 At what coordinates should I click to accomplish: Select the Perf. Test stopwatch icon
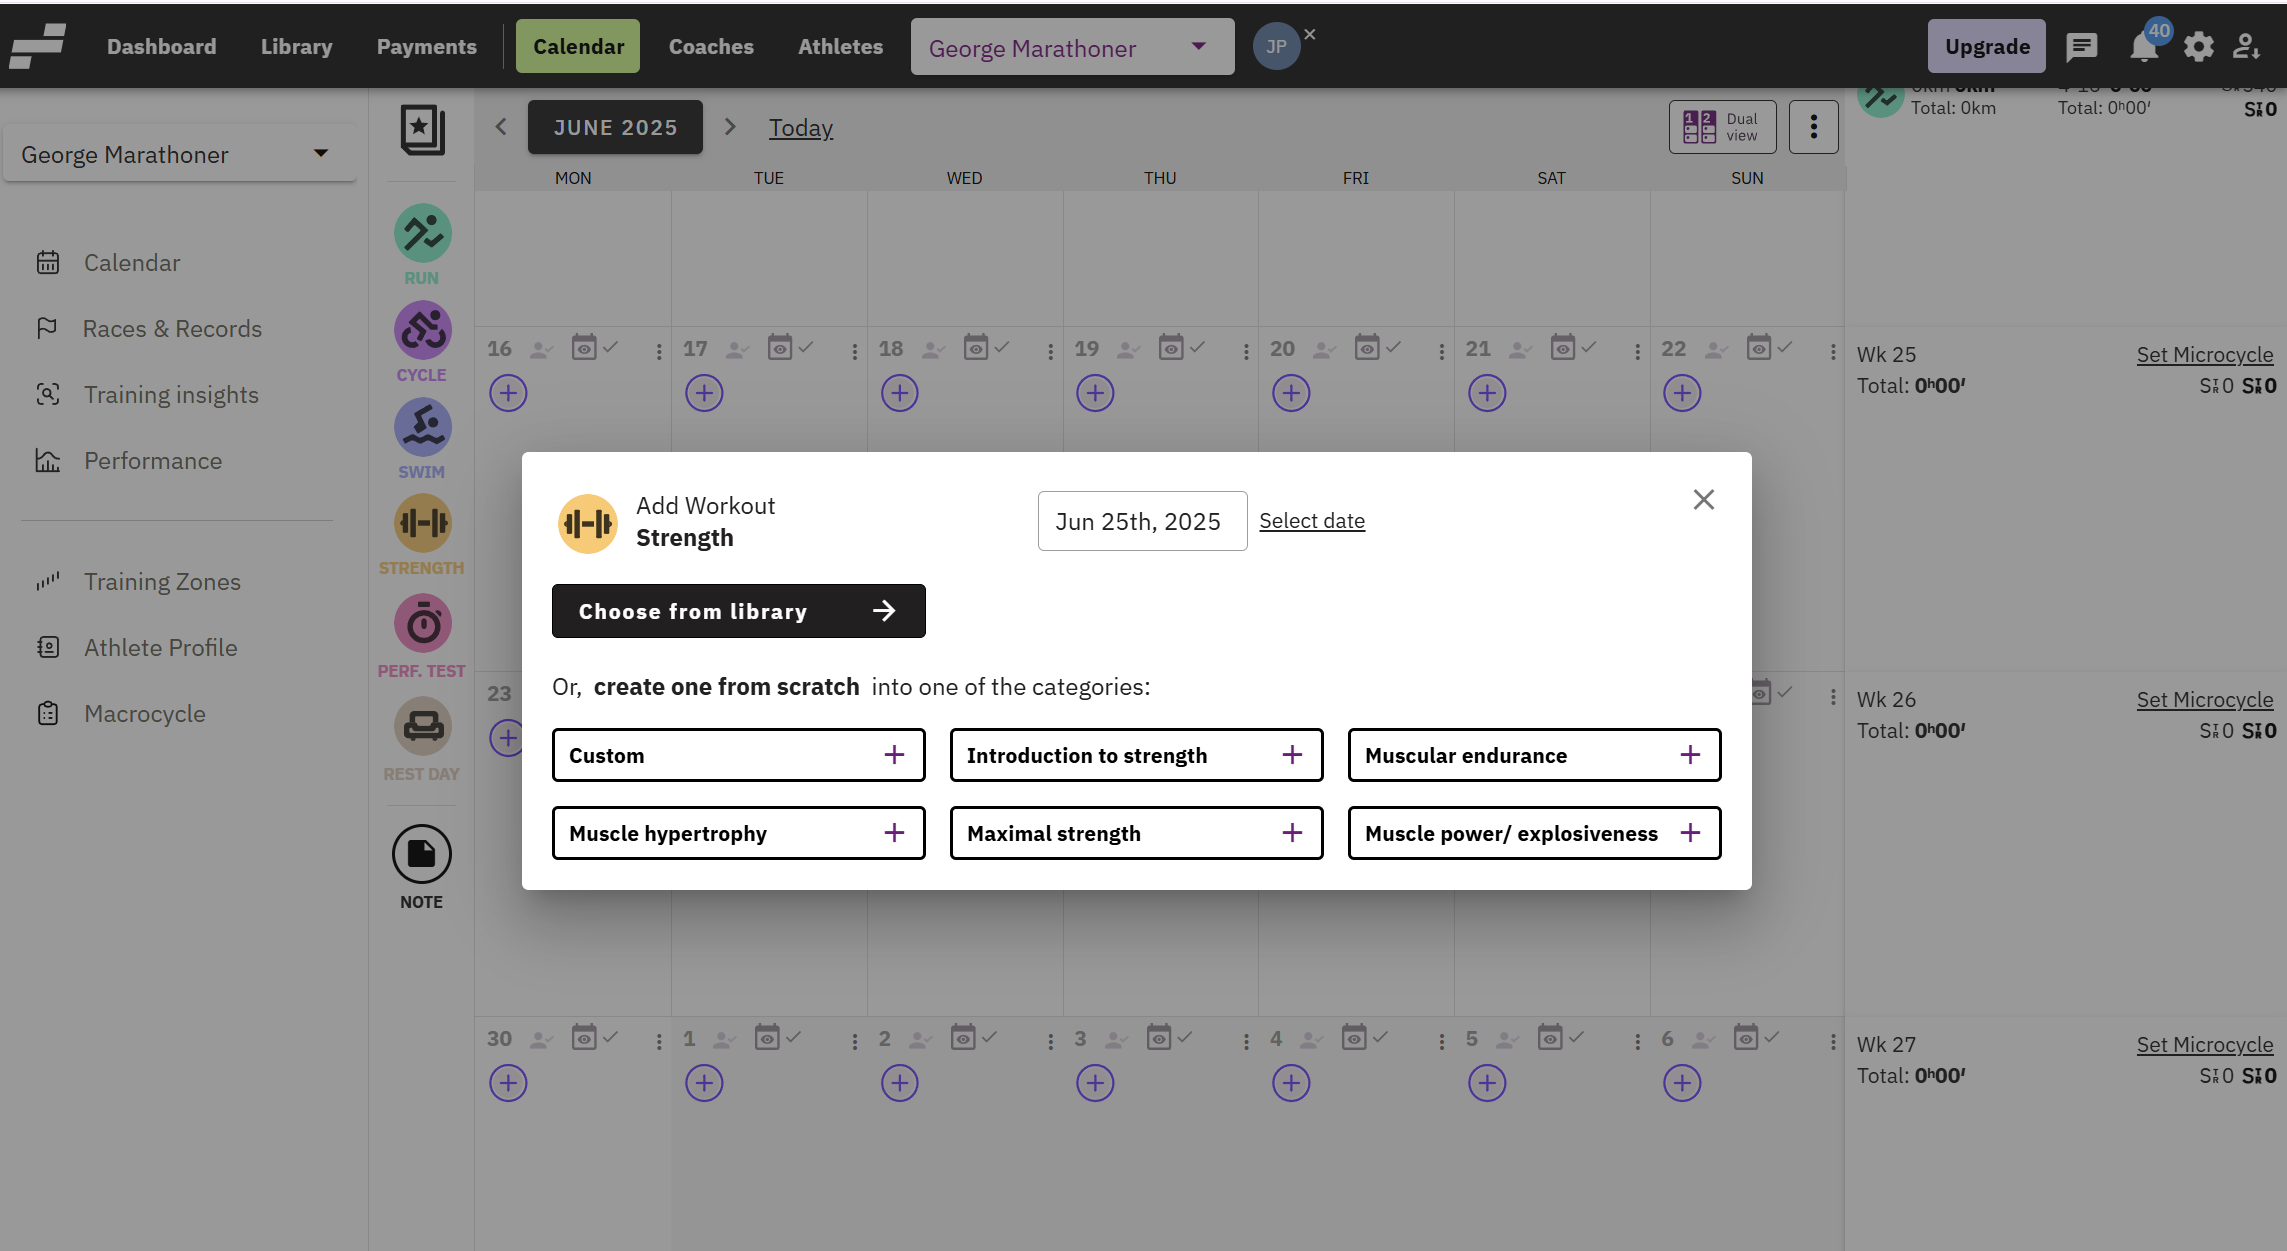422,624
